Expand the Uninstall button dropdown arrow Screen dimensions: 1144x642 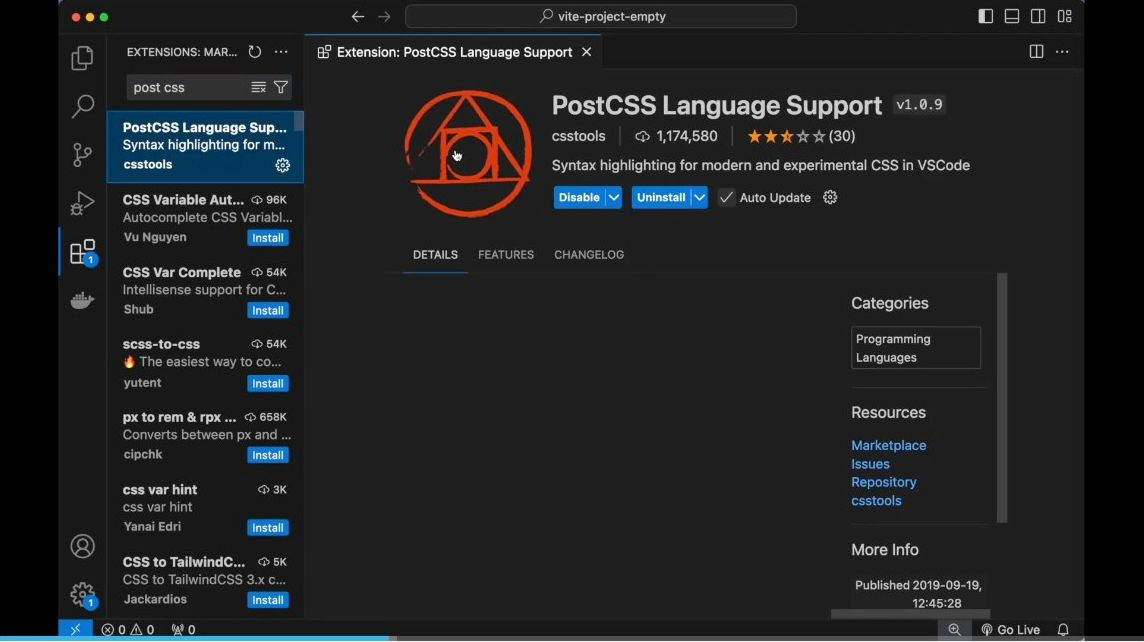(x=700, y=198)
